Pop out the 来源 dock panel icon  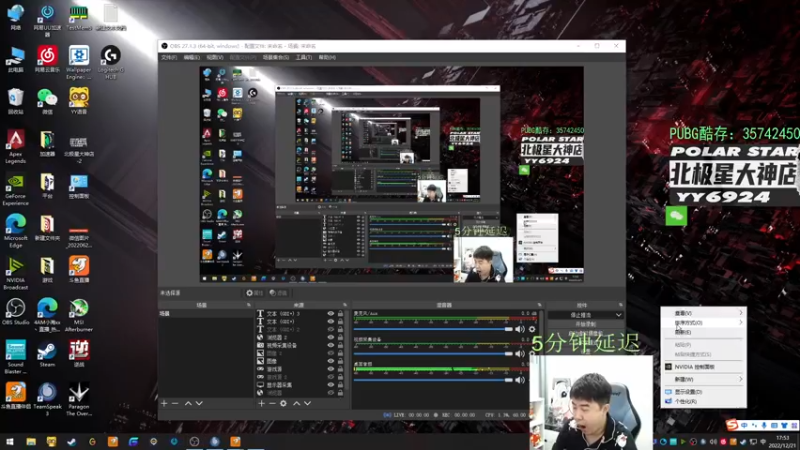coord(345,305)
